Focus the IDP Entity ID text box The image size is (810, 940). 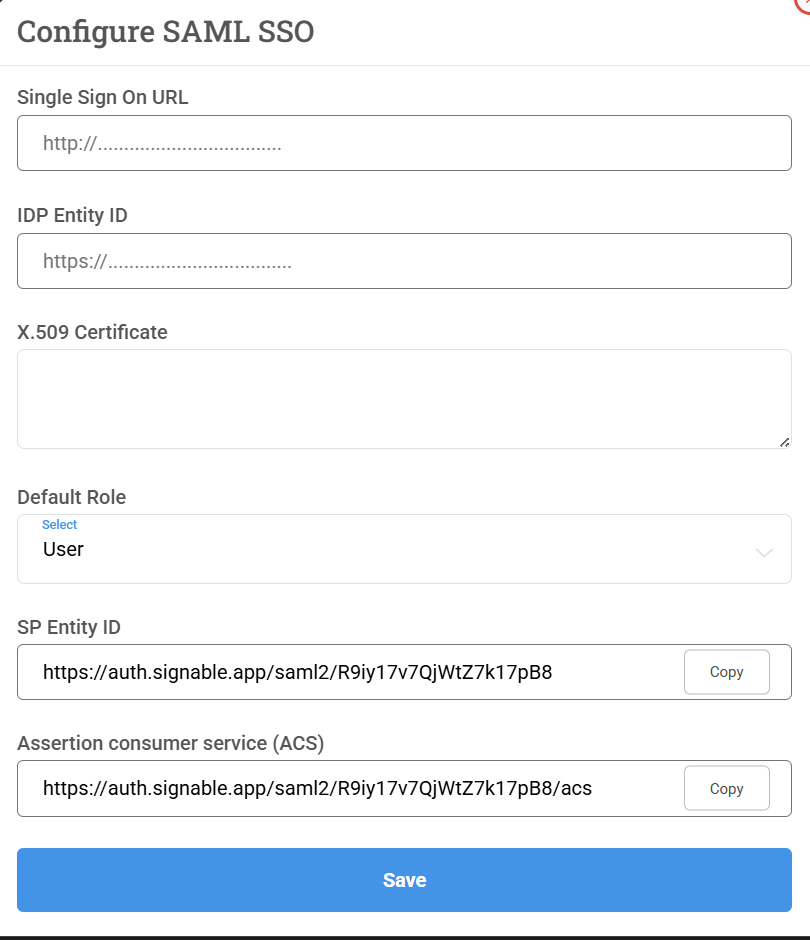coord(404,261)
